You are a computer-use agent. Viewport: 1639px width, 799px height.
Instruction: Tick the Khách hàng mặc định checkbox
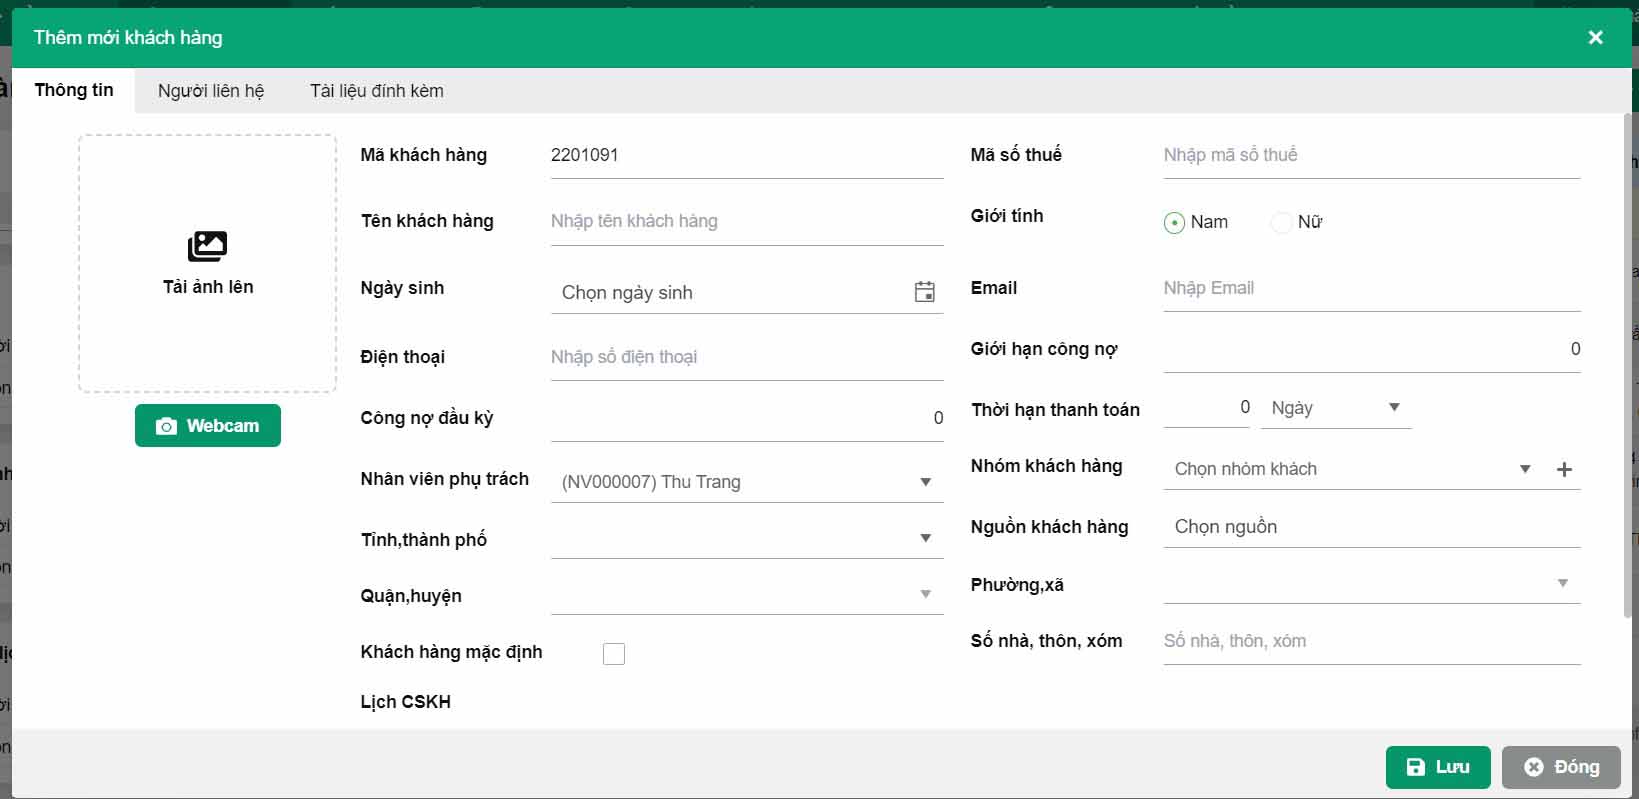(x=614, y=654)
